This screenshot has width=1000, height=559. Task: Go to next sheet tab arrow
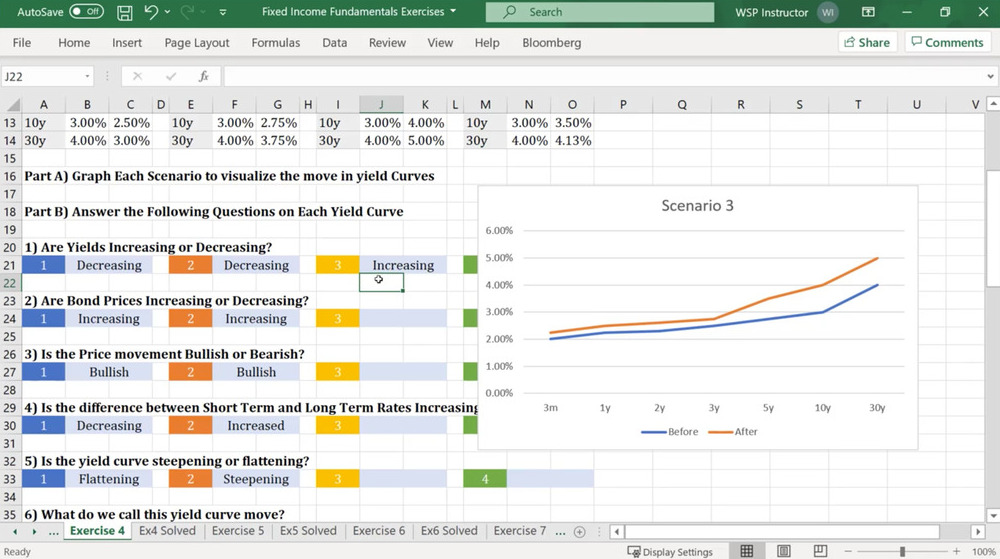[x=34, y=531]
